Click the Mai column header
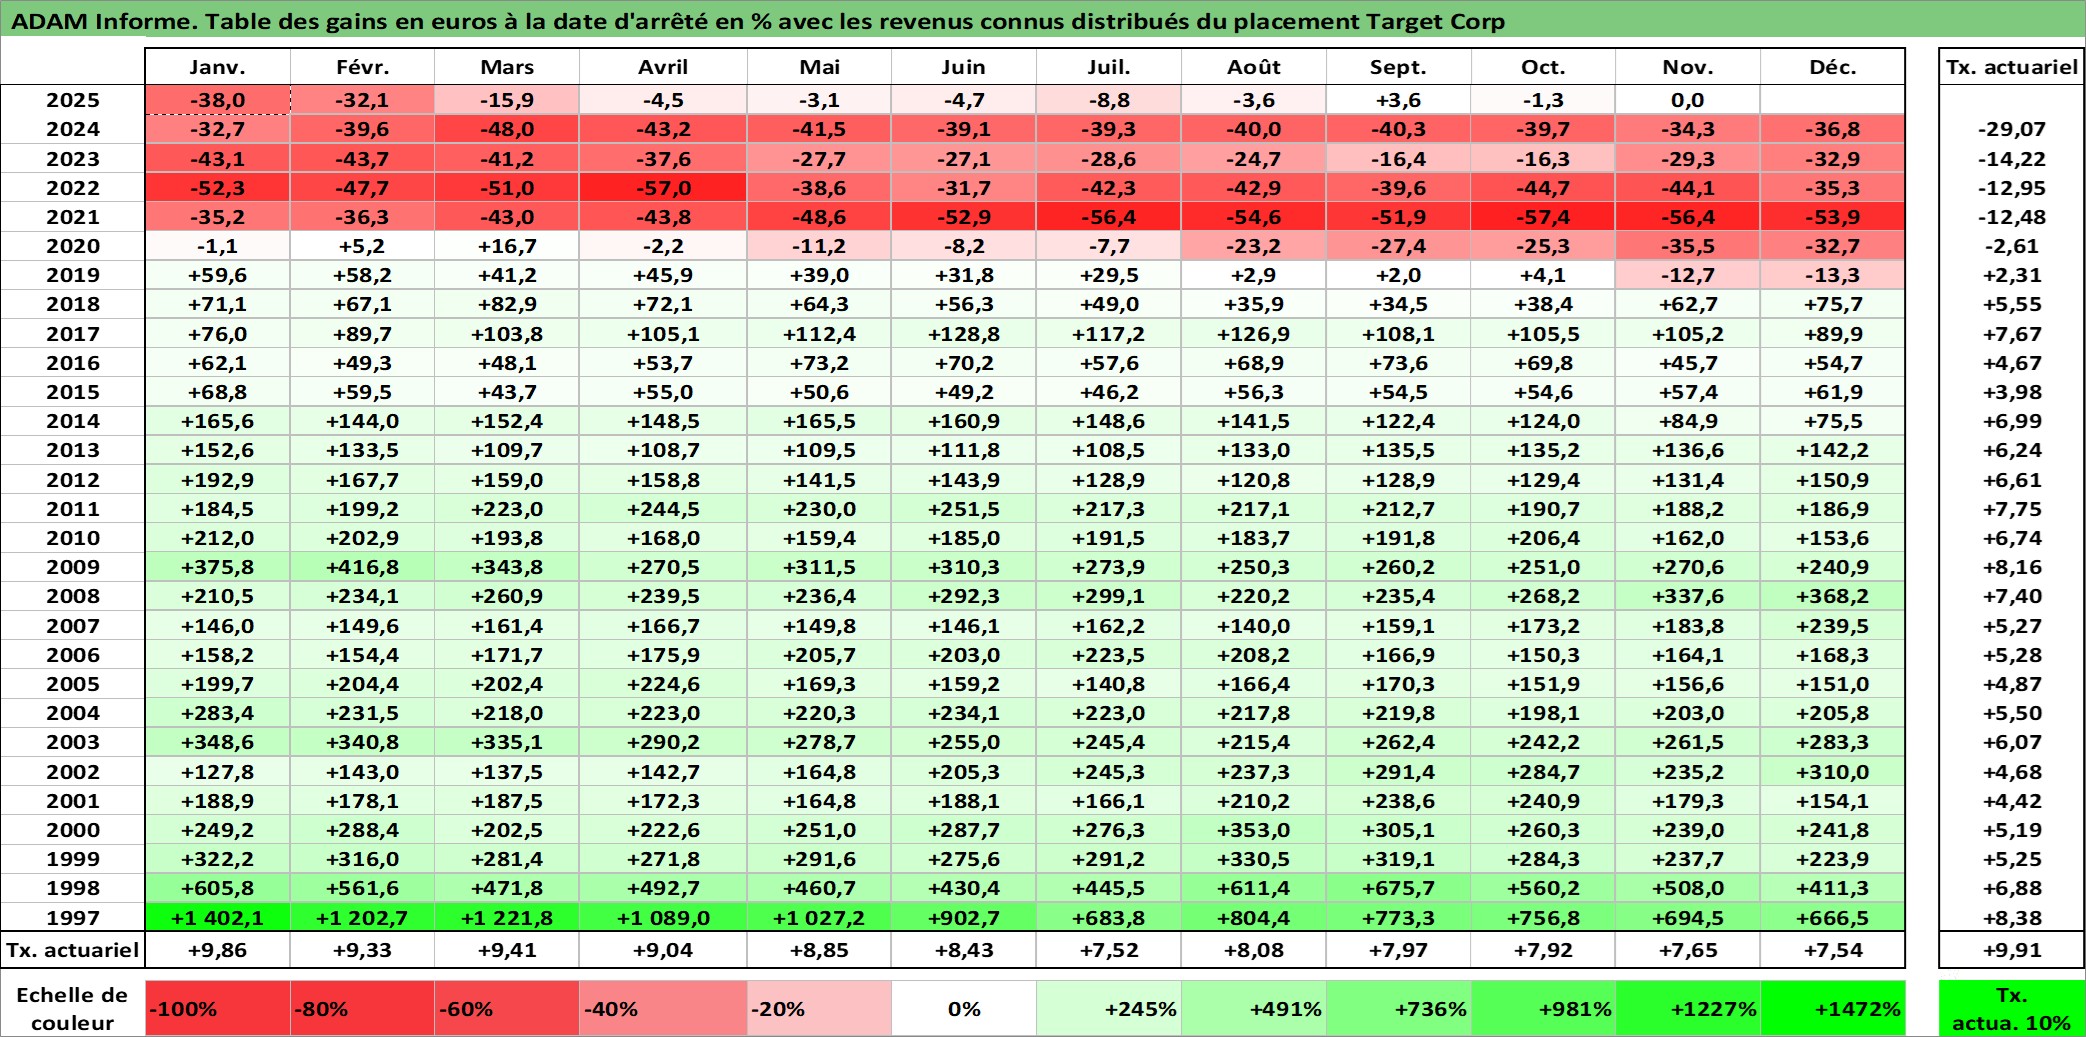Viewport: 2086px width, 1037px height. 819,67
